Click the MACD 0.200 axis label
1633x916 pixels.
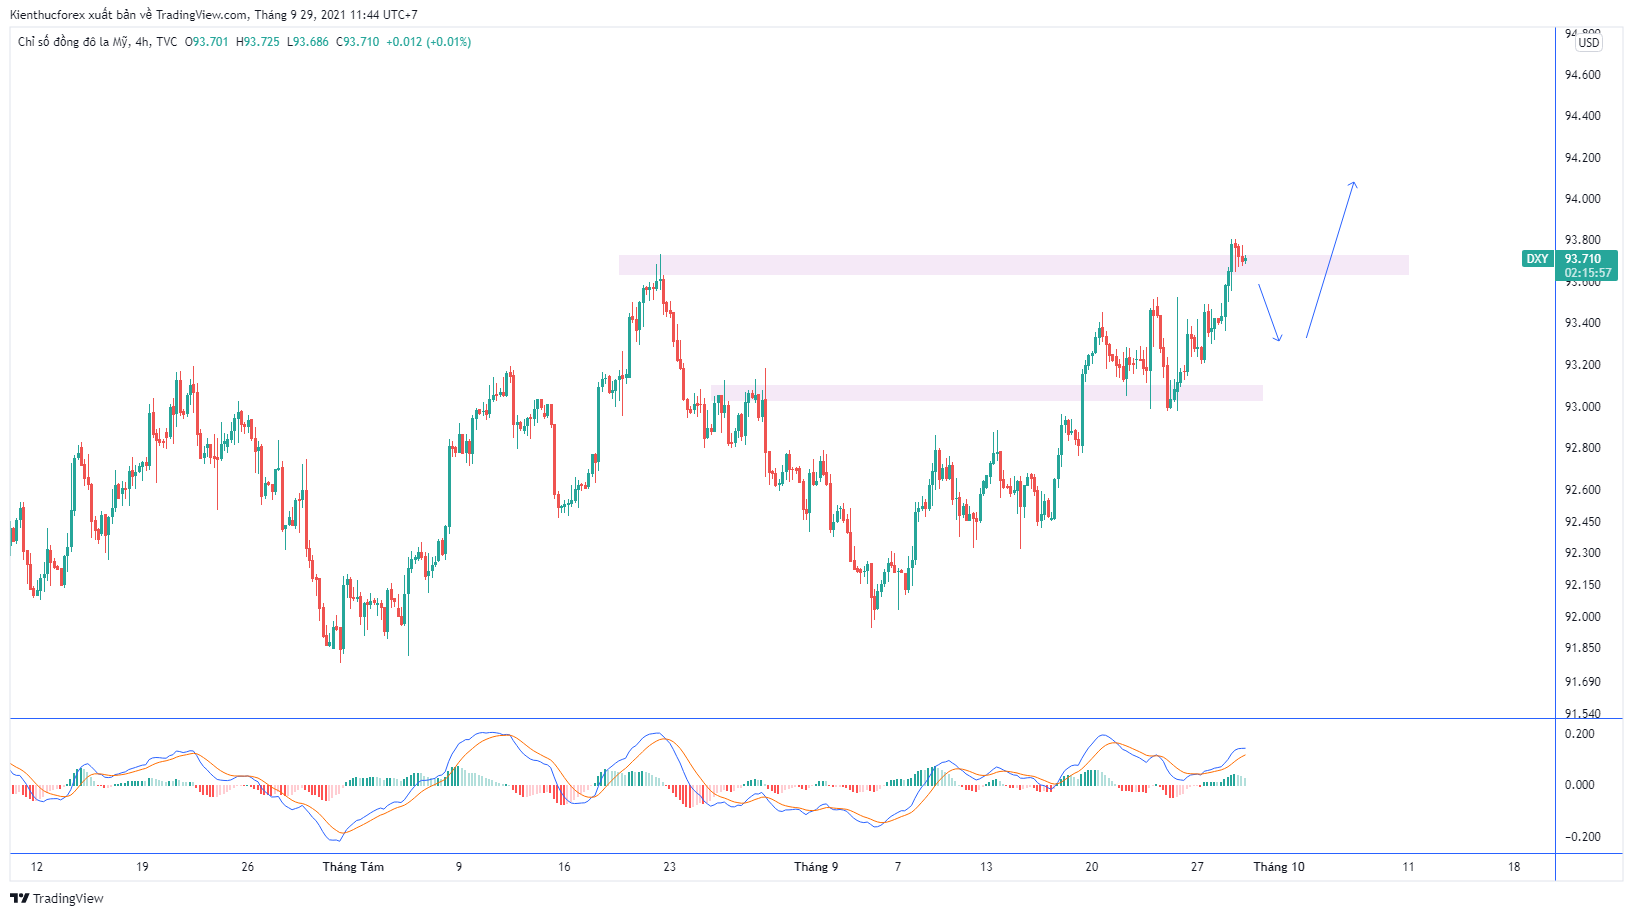[1580, 734]
